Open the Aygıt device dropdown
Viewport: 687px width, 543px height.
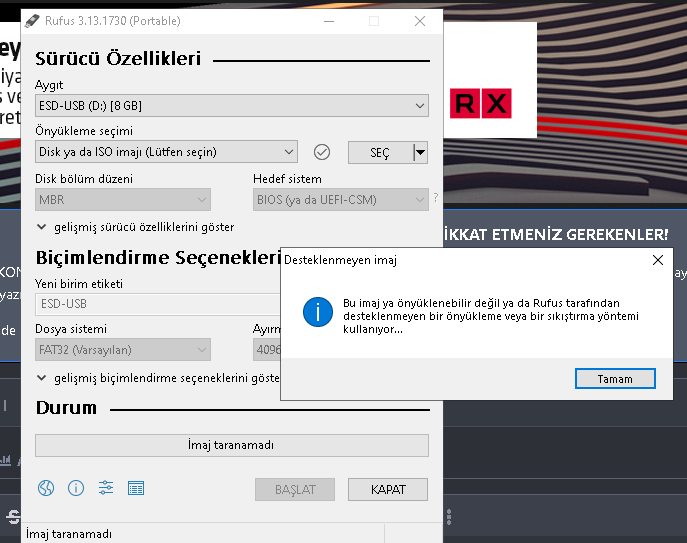tap(232, 106)
